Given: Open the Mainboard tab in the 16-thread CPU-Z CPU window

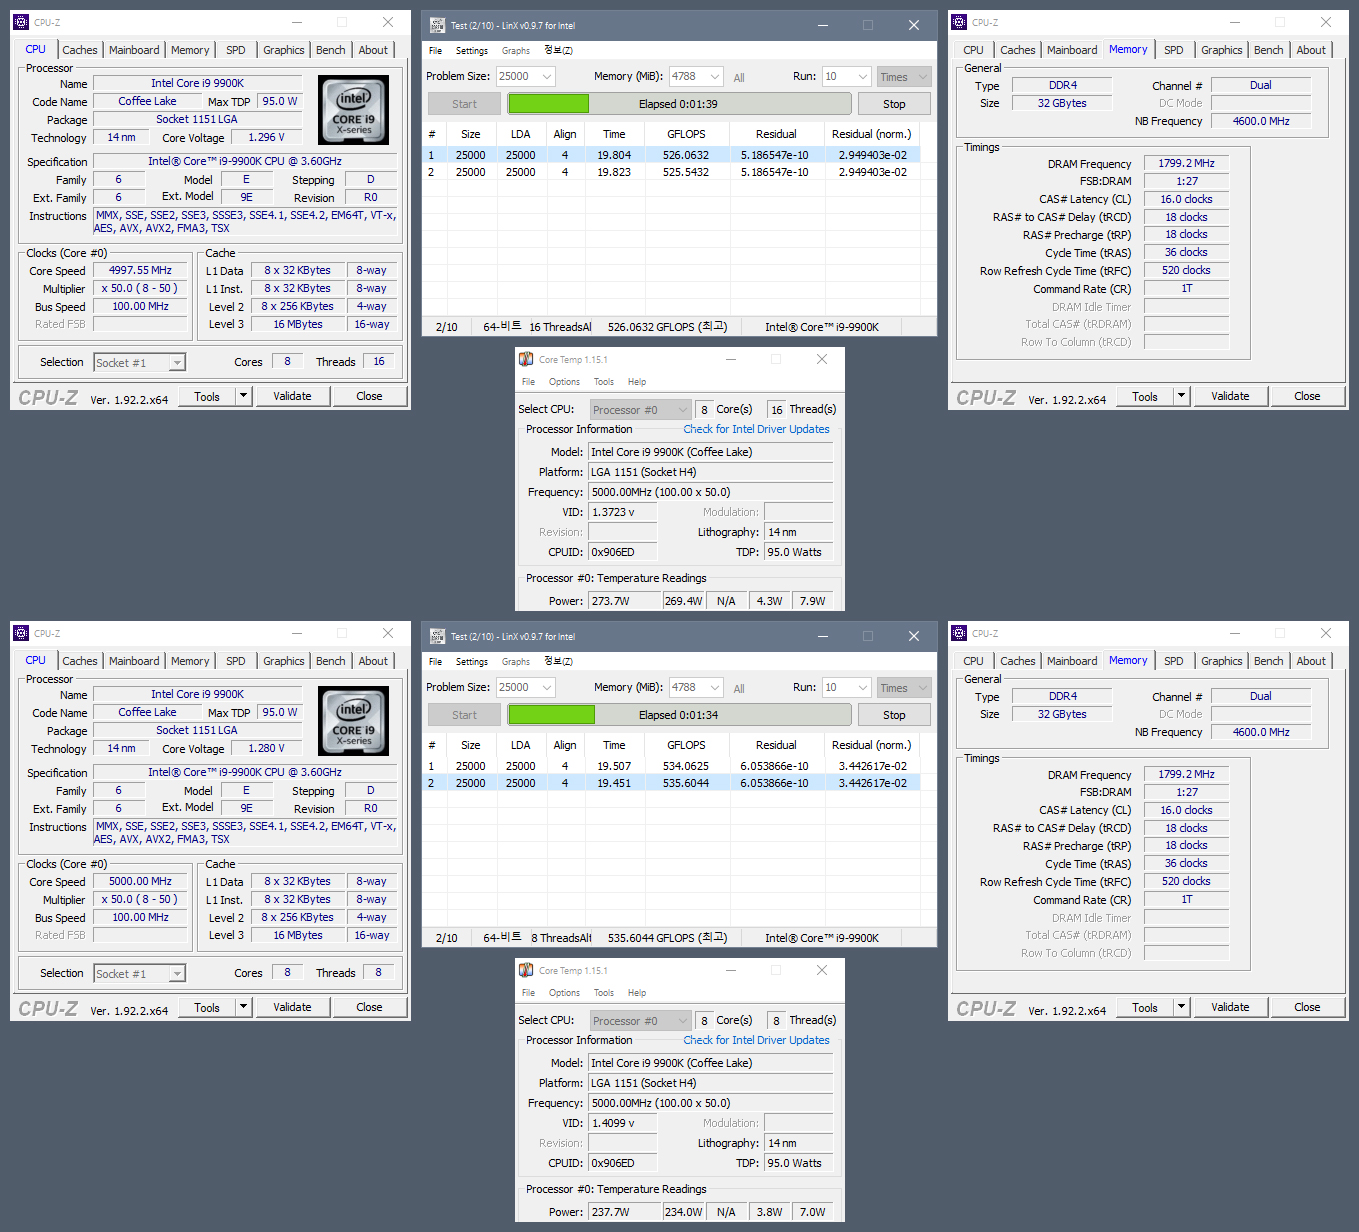Looking at the screenshot, I should point(134,50).
